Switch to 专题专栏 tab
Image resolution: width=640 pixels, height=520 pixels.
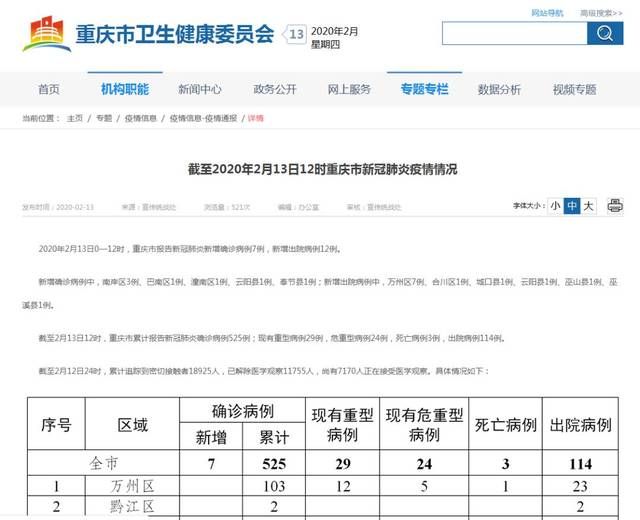coord(425,89)
